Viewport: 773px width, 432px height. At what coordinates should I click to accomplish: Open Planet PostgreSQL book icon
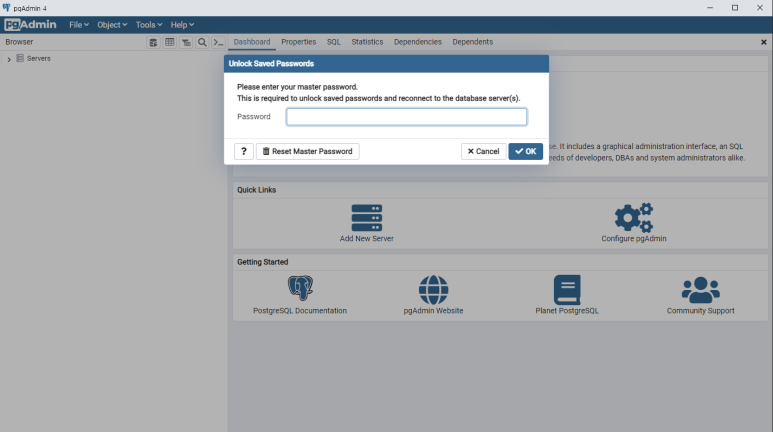pyautogui.click(x=567, y=290)
